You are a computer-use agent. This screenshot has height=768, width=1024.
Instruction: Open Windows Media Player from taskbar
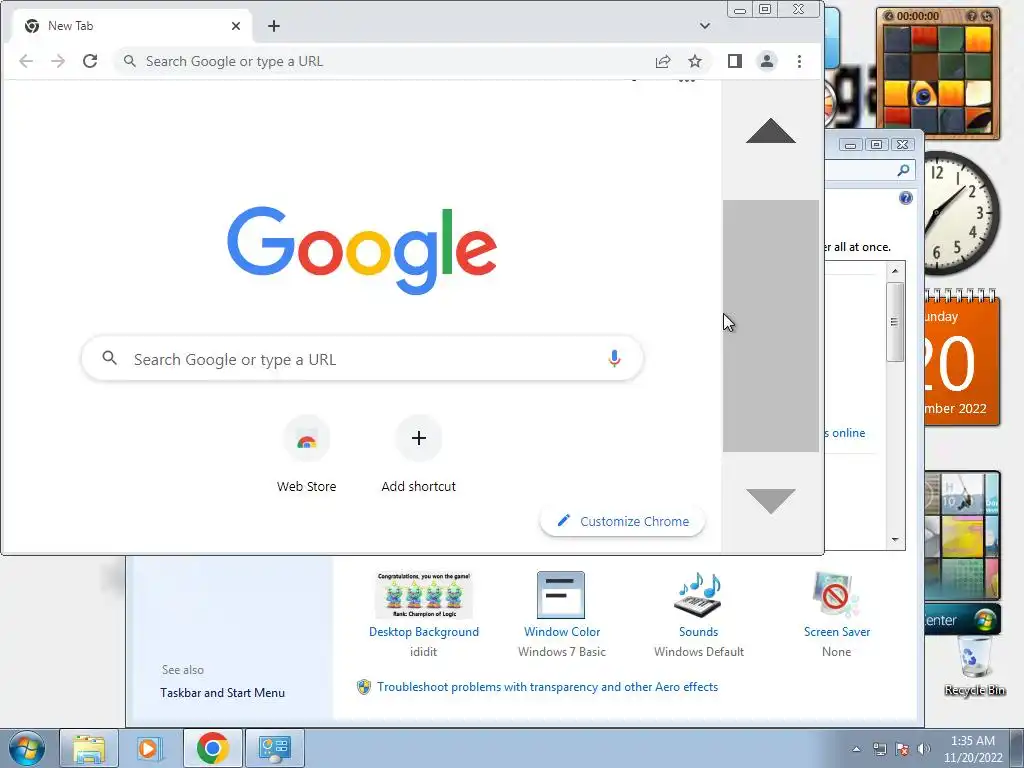point(150,748)
